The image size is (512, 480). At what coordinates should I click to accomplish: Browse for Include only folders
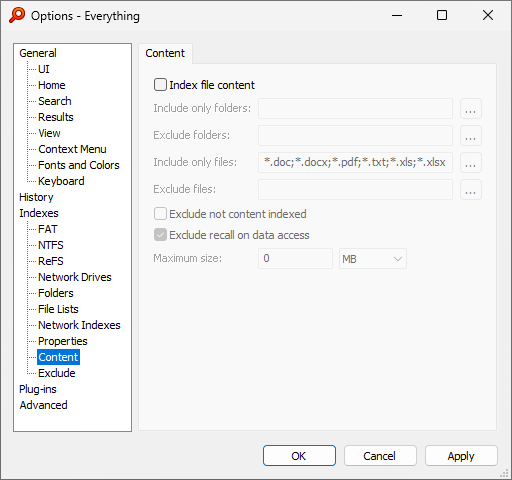[471, 108]
